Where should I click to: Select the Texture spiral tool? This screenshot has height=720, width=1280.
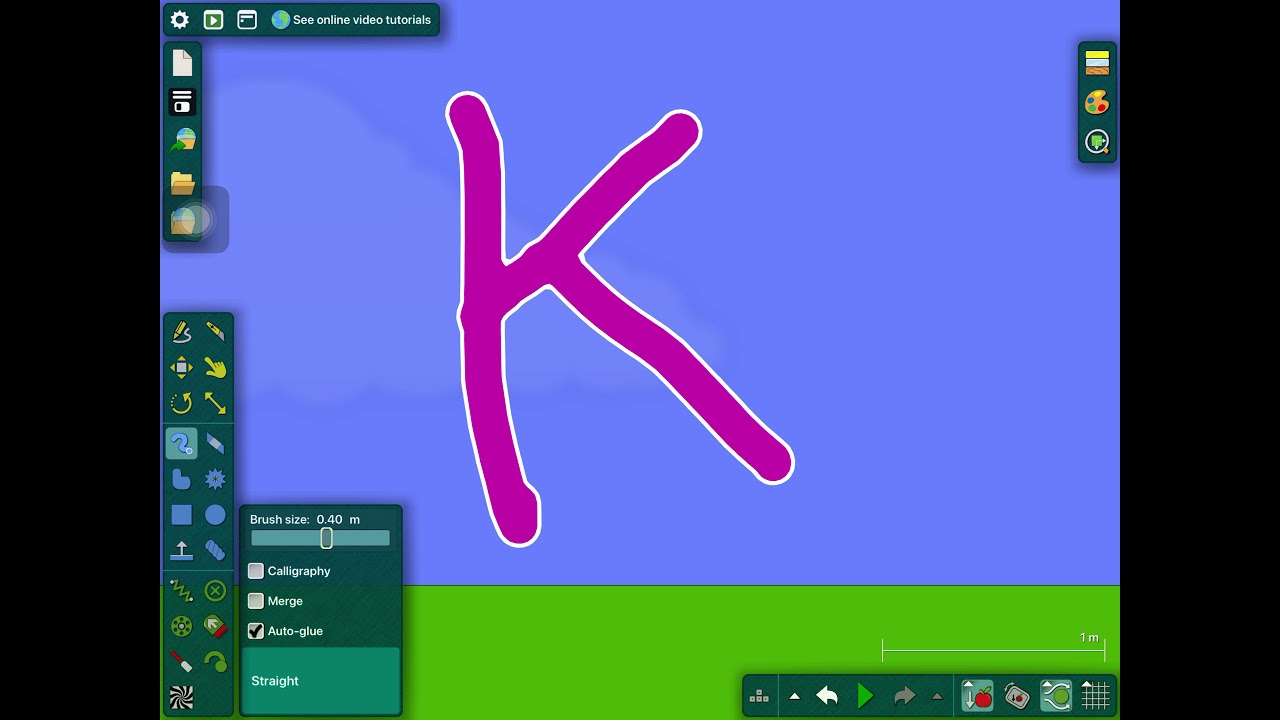click(x=181, y=697)
